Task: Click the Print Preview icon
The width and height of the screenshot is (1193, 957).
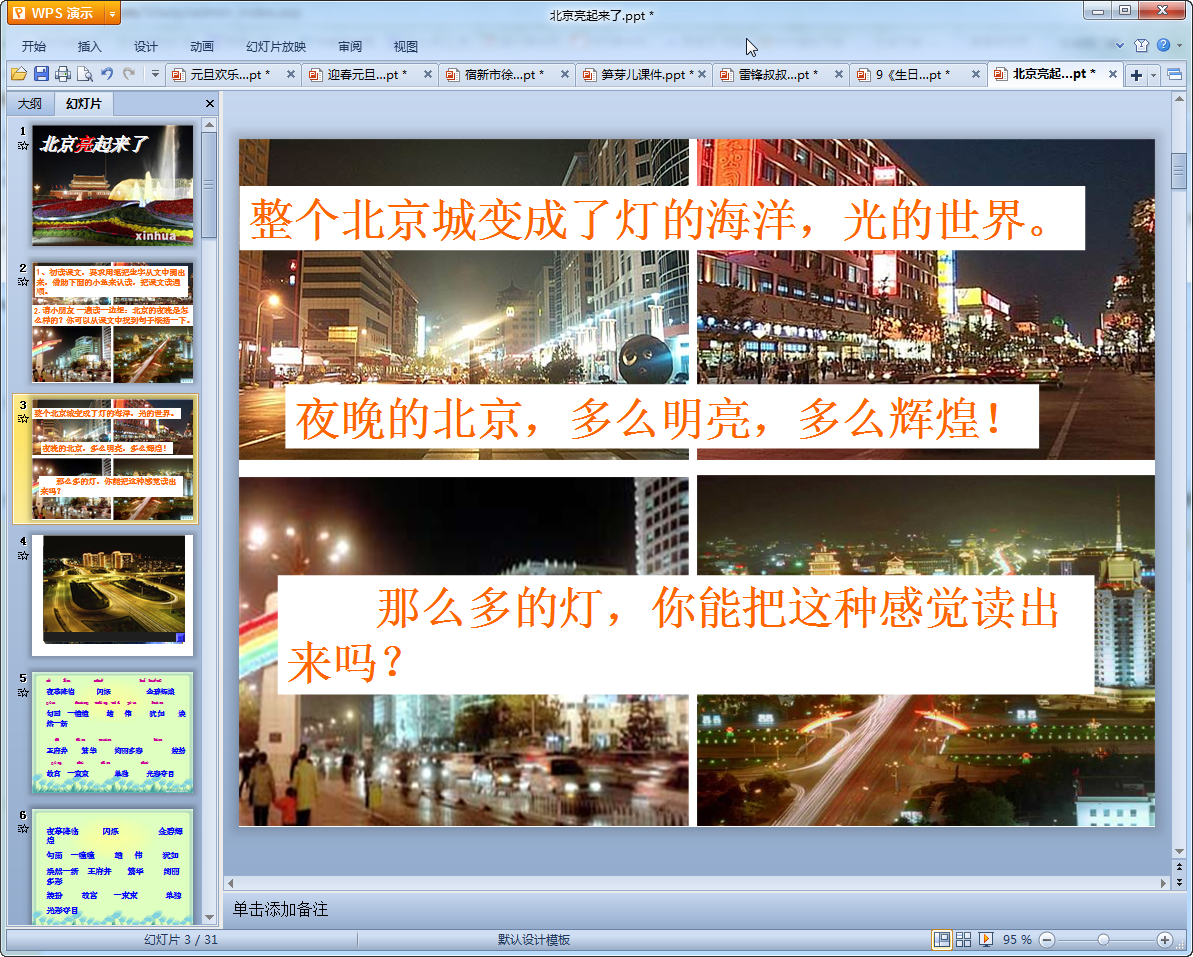Action: pos(85,74)
